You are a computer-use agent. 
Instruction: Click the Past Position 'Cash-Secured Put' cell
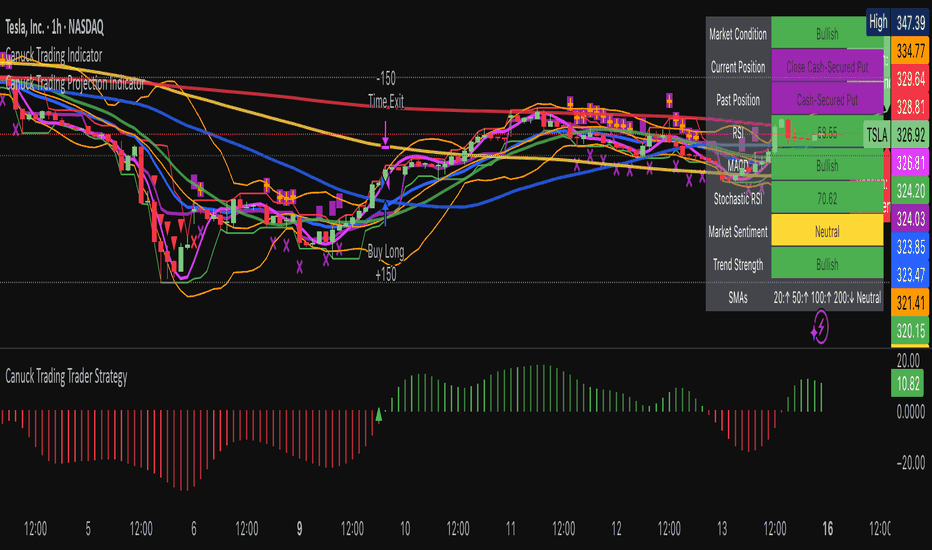click(827, 100)
